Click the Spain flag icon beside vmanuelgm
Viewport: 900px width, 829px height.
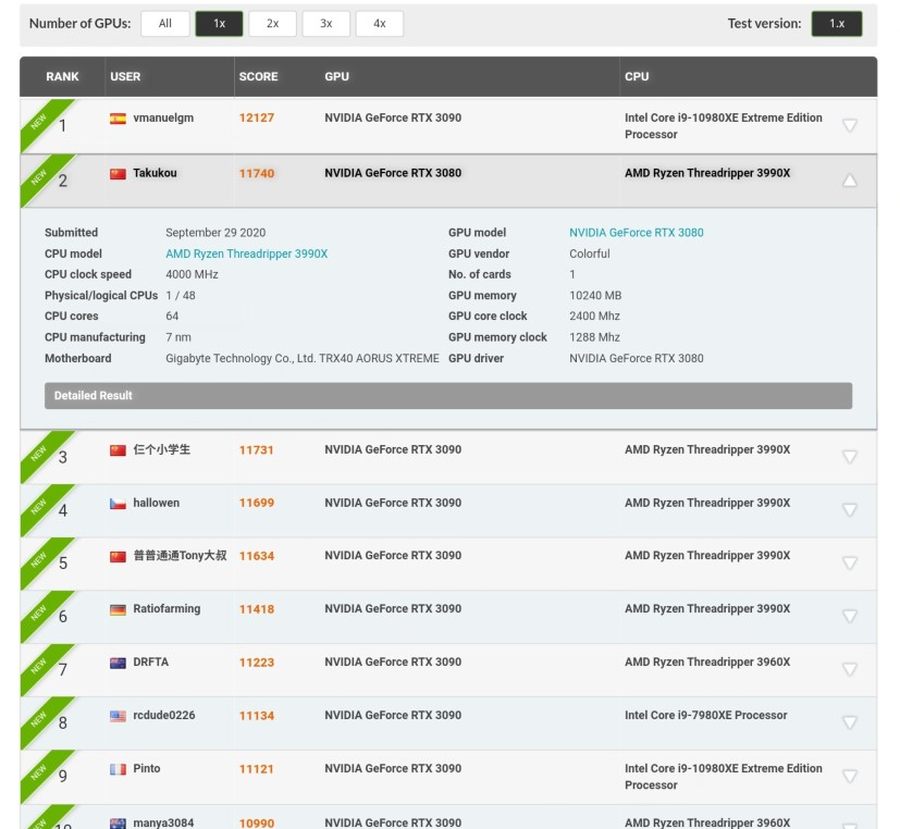[118, 118]
